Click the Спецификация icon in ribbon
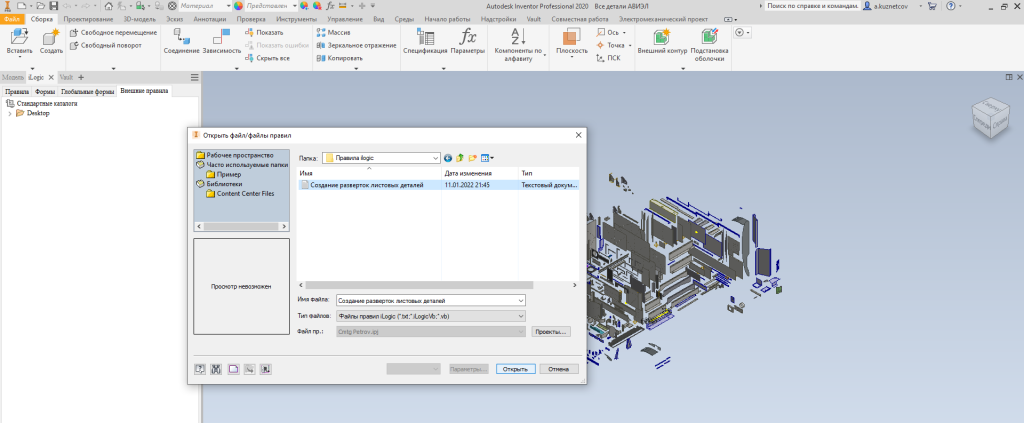Image resolution: width=1024 pixels, height=423 pixels. tap(425, 37)
